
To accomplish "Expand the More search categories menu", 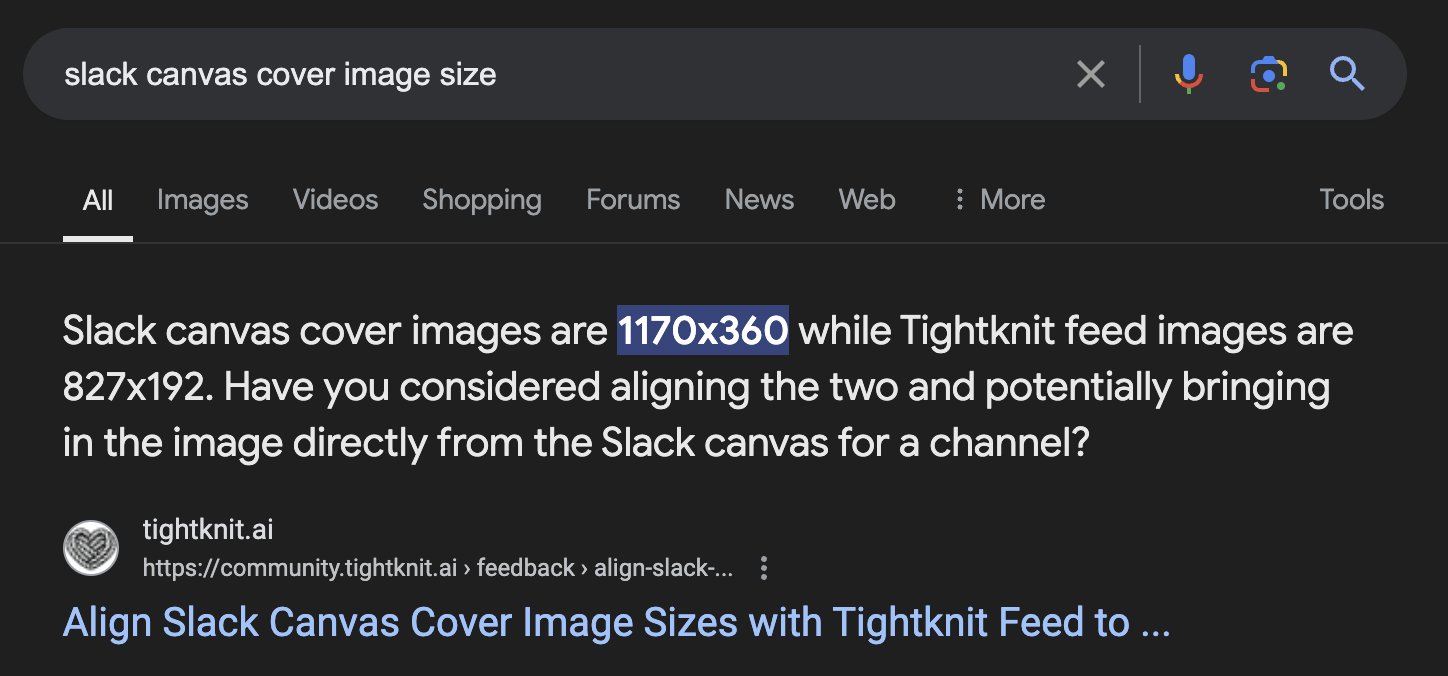I will coord(998,199).
